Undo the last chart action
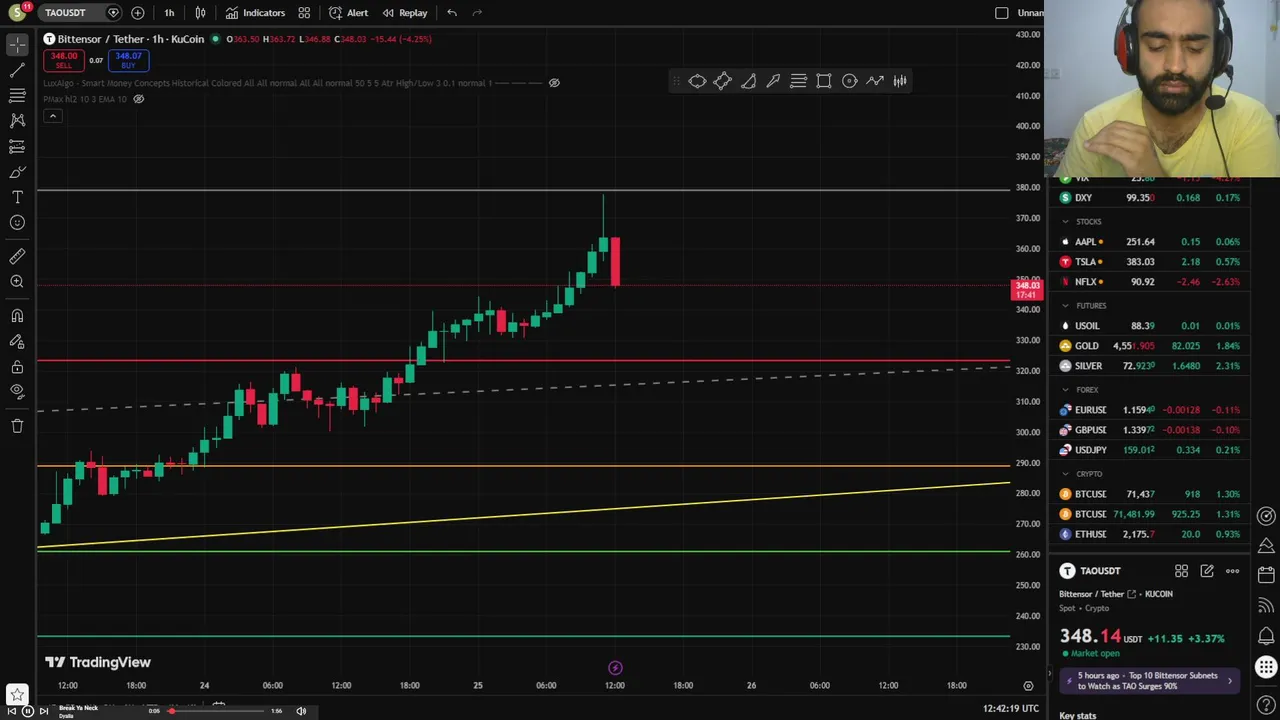Image resolution: width=1280 pixels, height=720 pixels. click(x=452, y=13)
